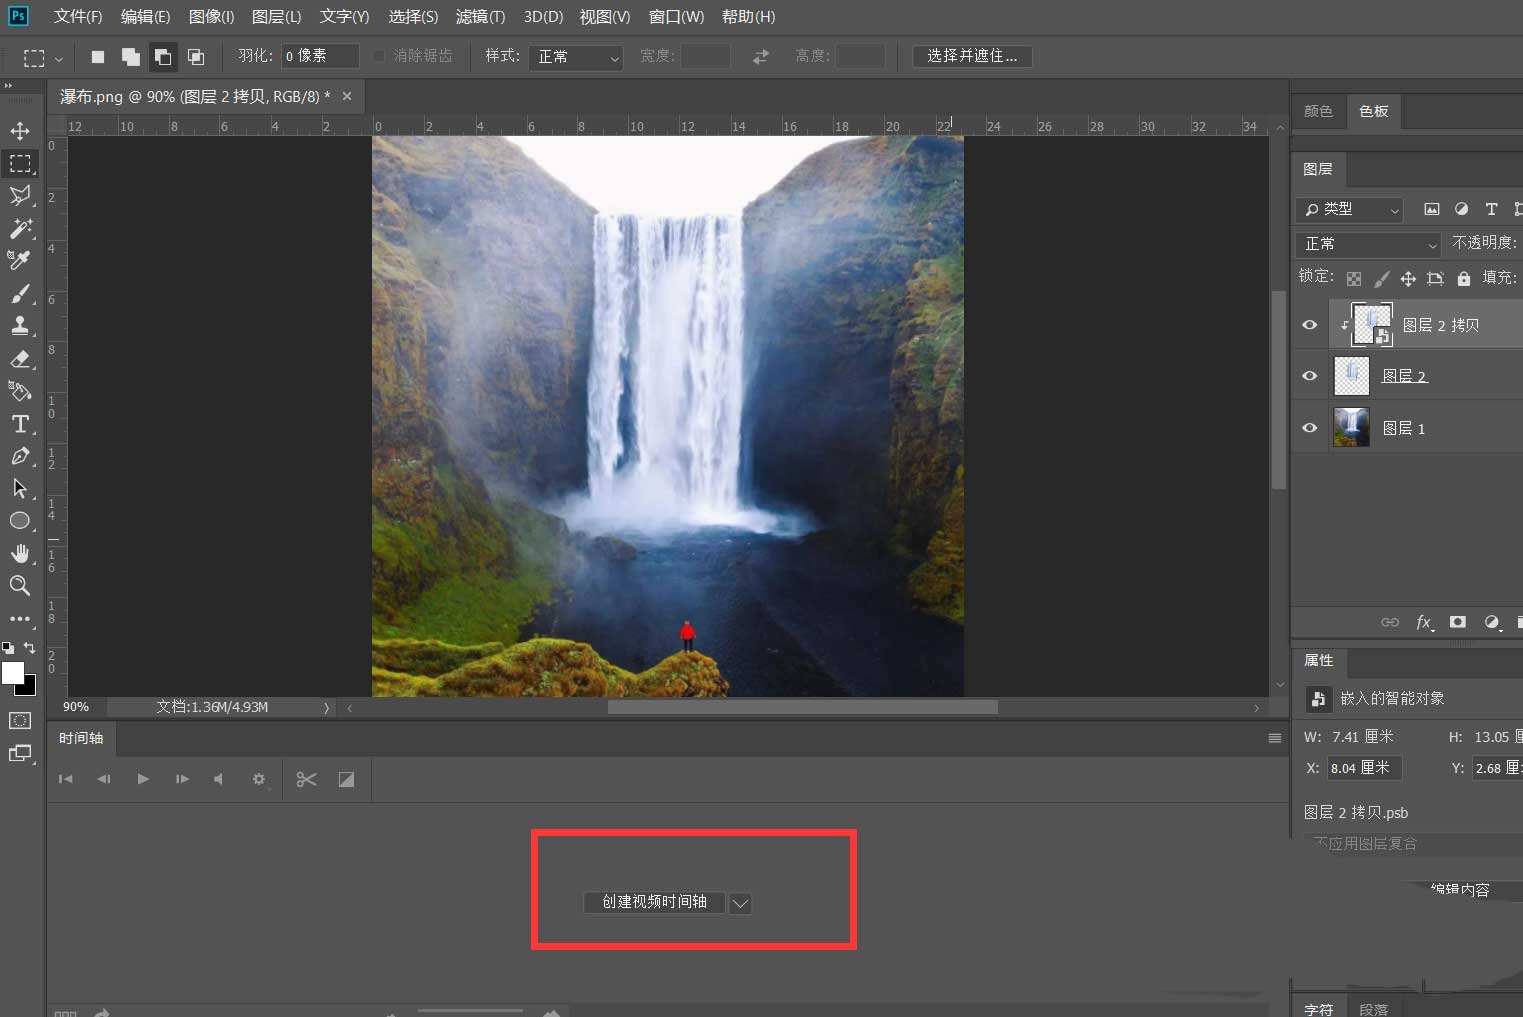Open the 样式 style dropdown
Screen dimensions: 1523x1017
[578, 57]
